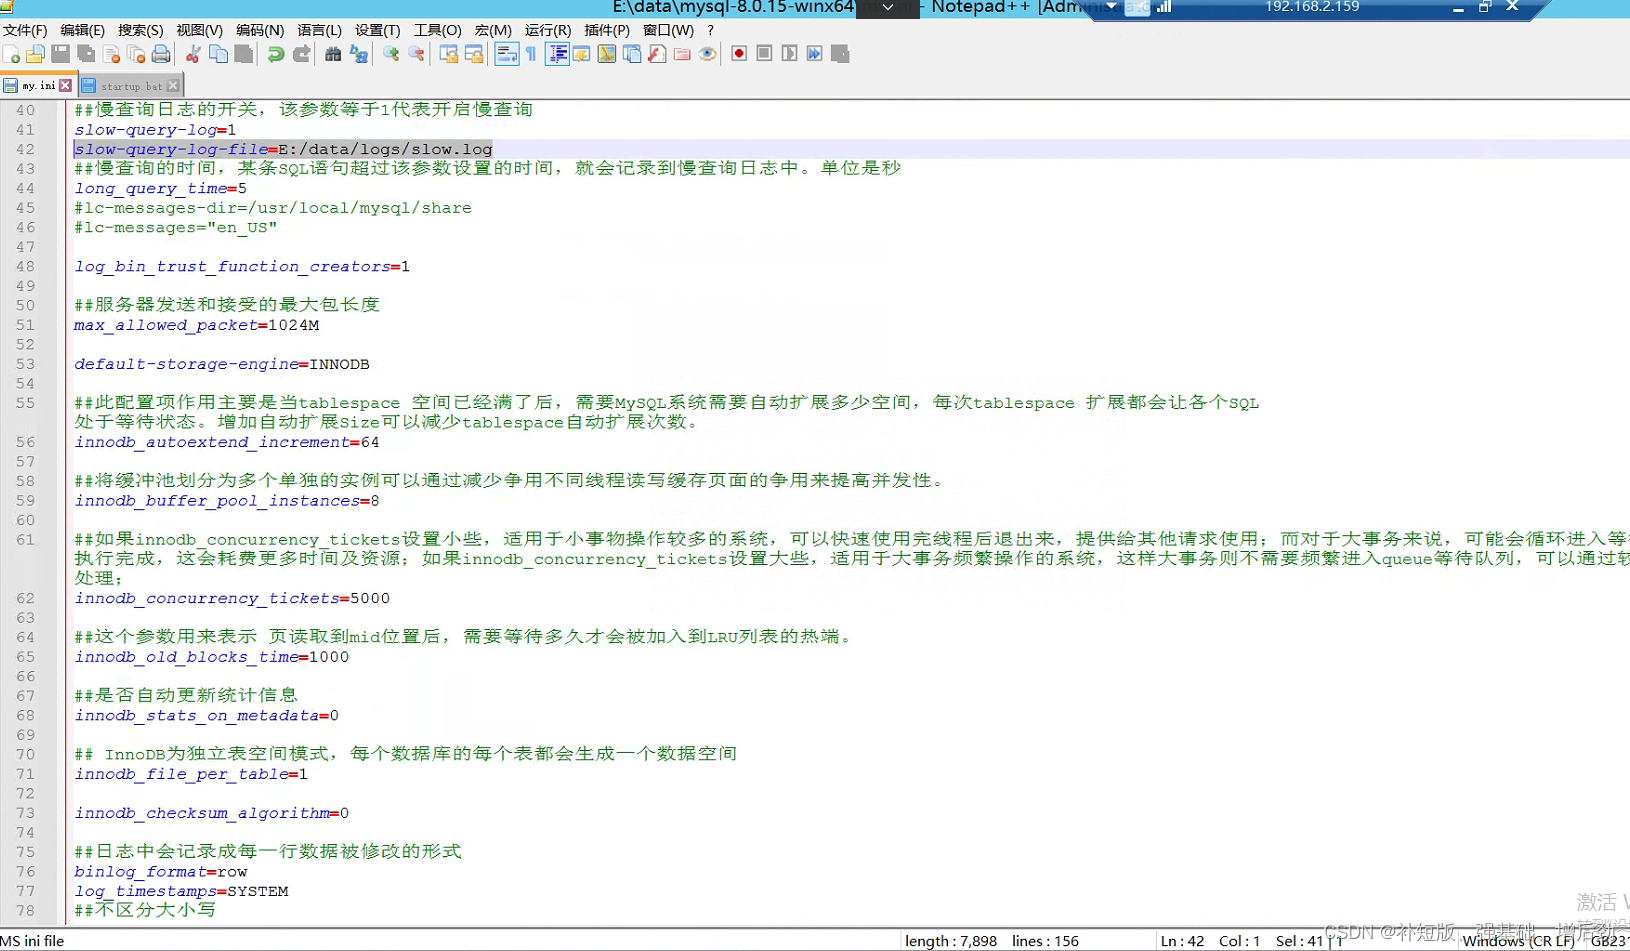The height and width of the screenshot is (951, 1630).
Task: Open the 视图(V) menu
Action: 199,30
